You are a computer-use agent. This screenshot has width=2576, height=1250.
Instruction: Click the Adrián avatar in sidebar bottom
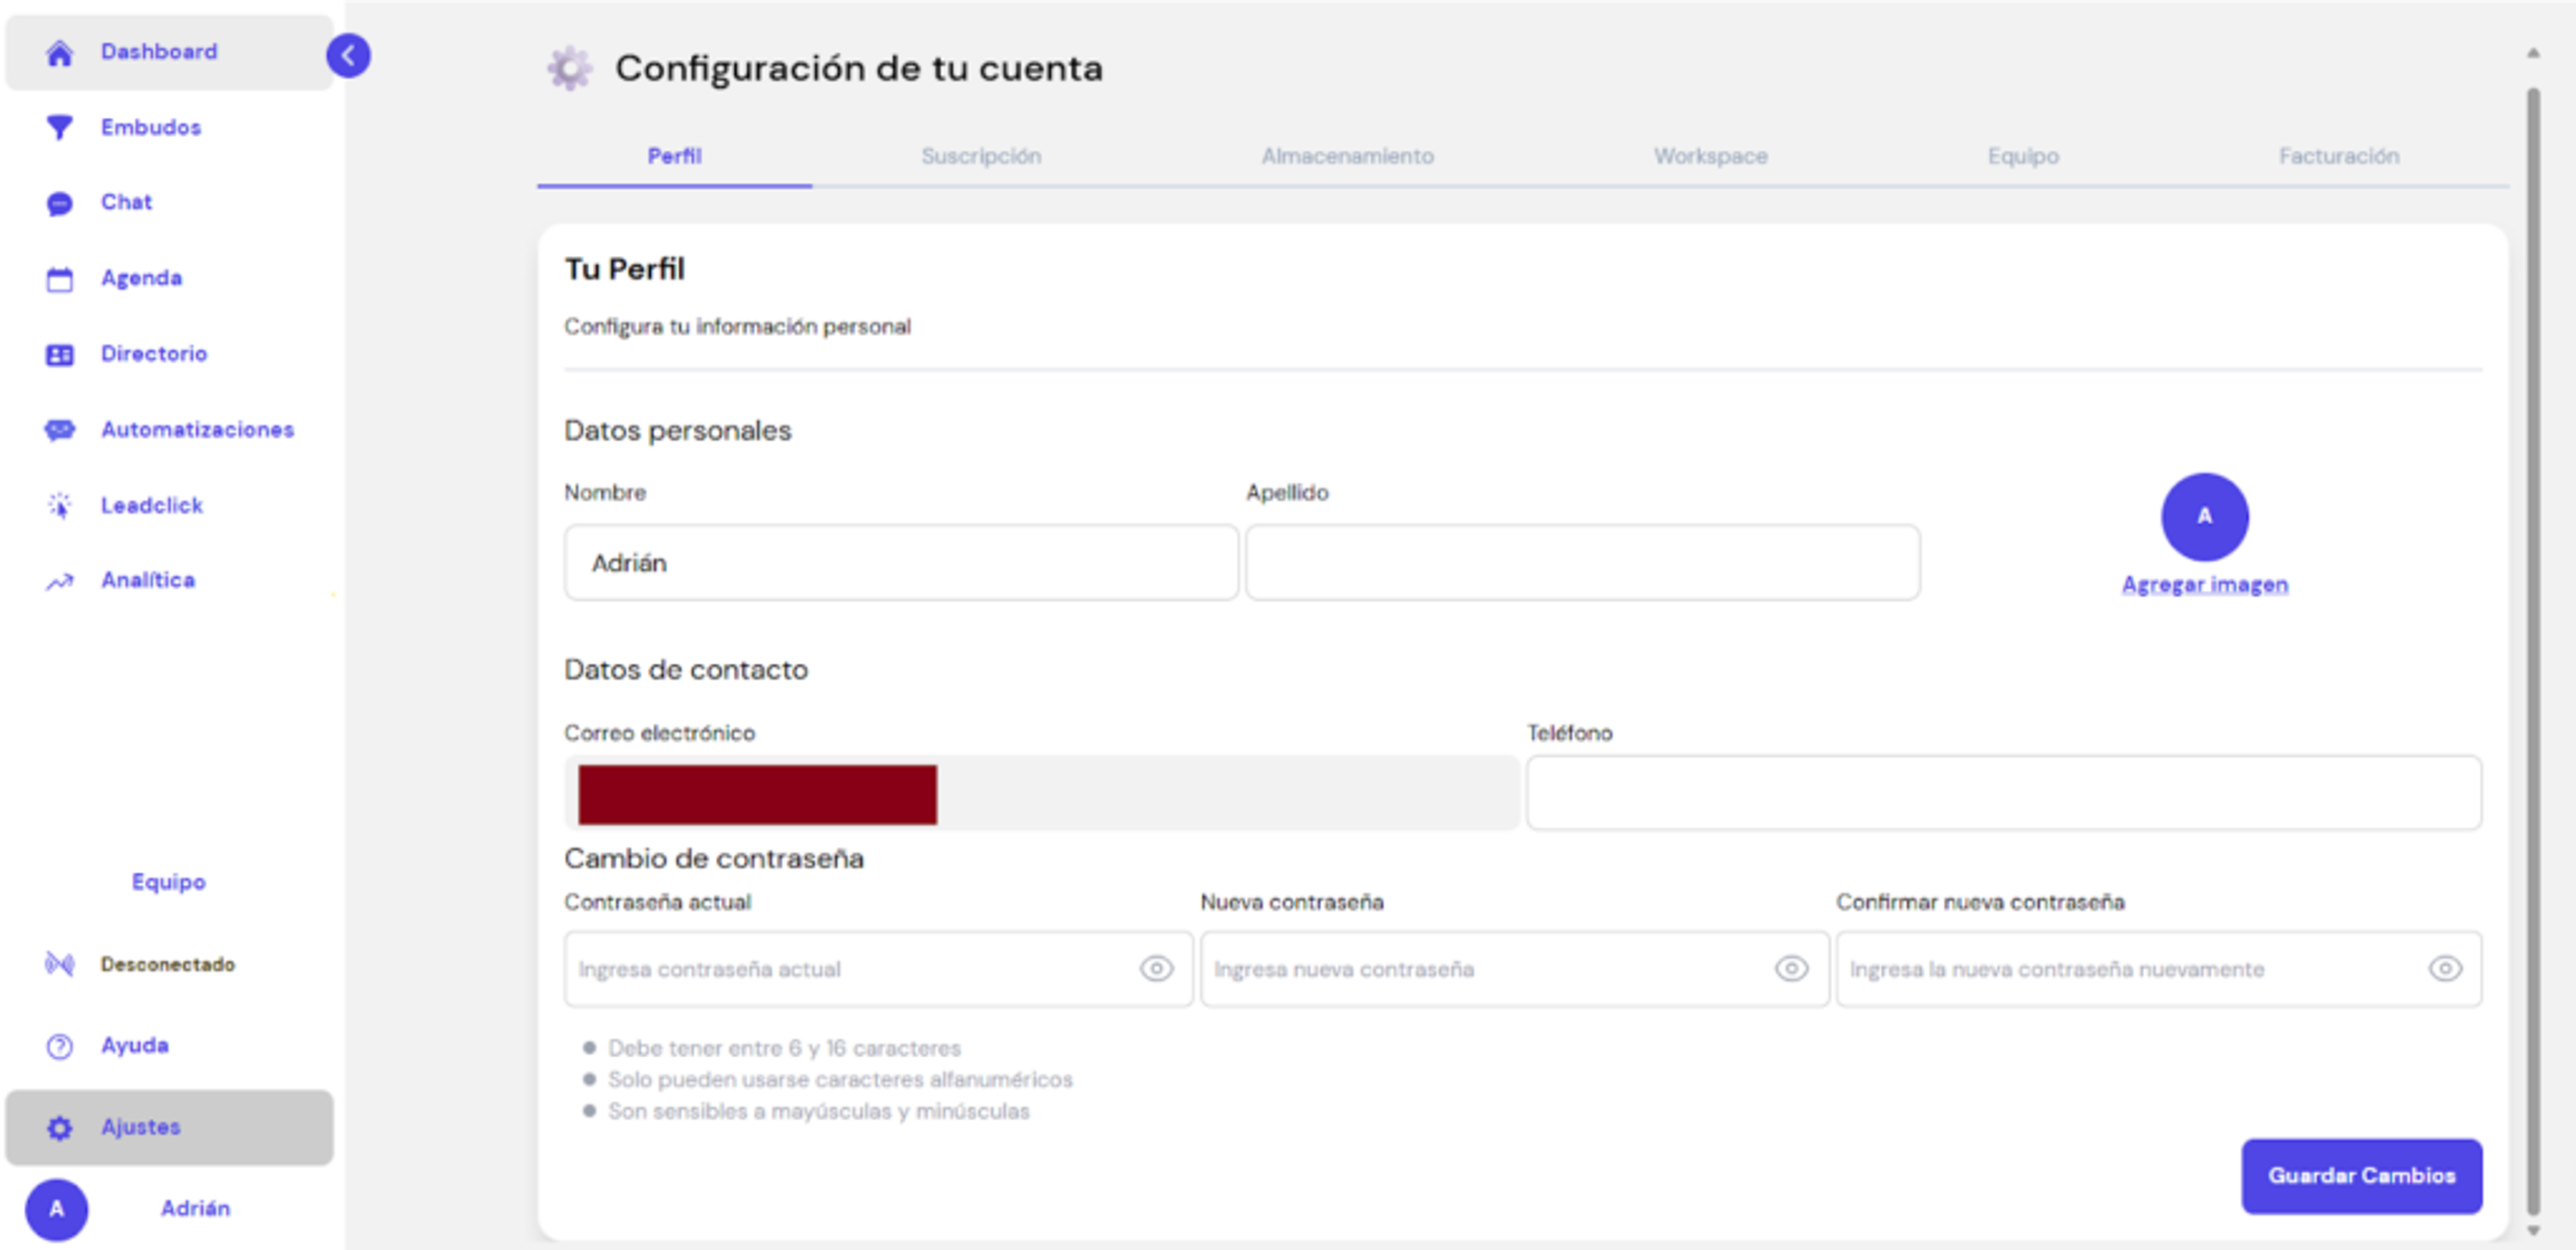point(56,1209)
